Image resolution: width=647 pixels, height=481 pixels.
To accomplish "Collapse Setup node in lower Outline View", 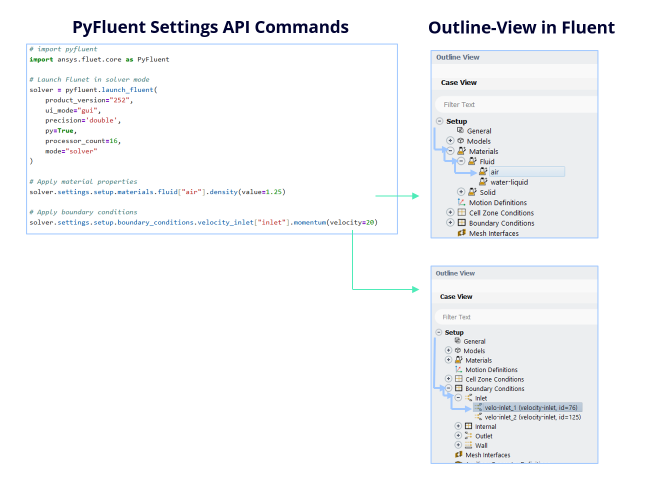I will [439, 332].
